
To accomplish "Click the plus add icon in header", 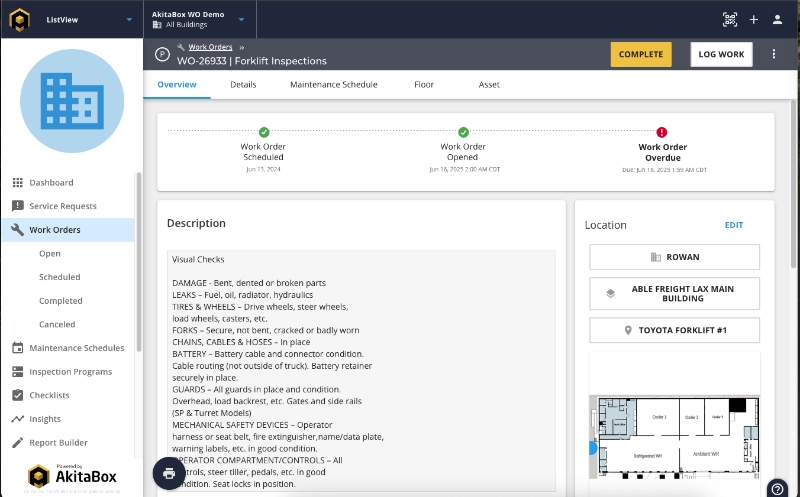I will [754, 19].
